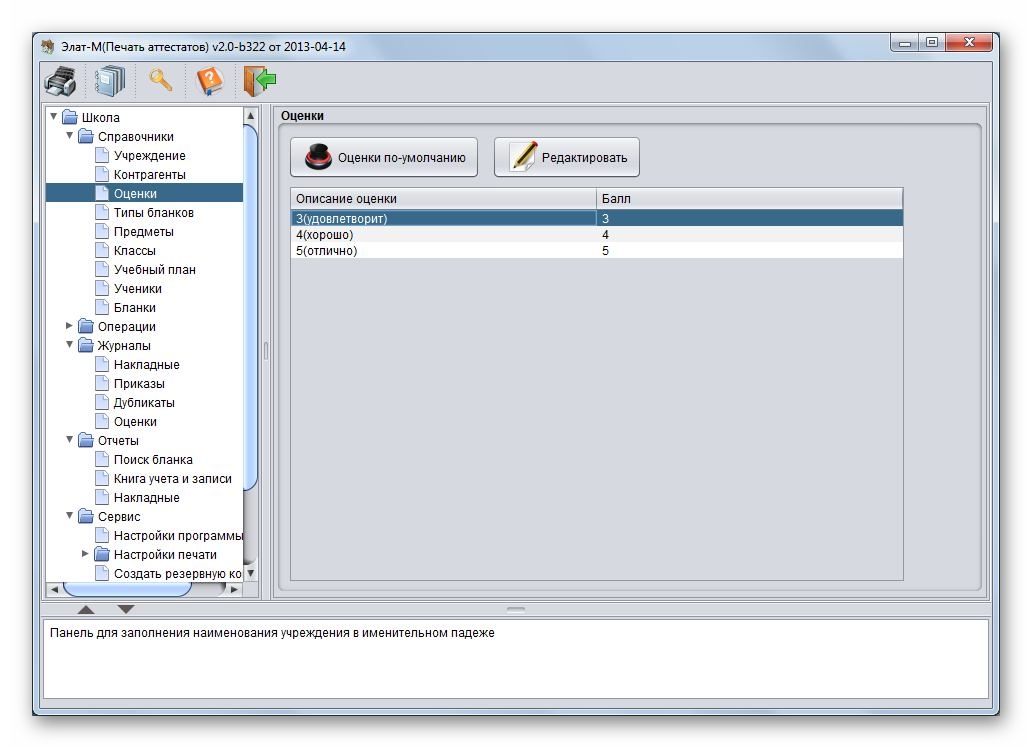Expand the Операции tree node

70,326
